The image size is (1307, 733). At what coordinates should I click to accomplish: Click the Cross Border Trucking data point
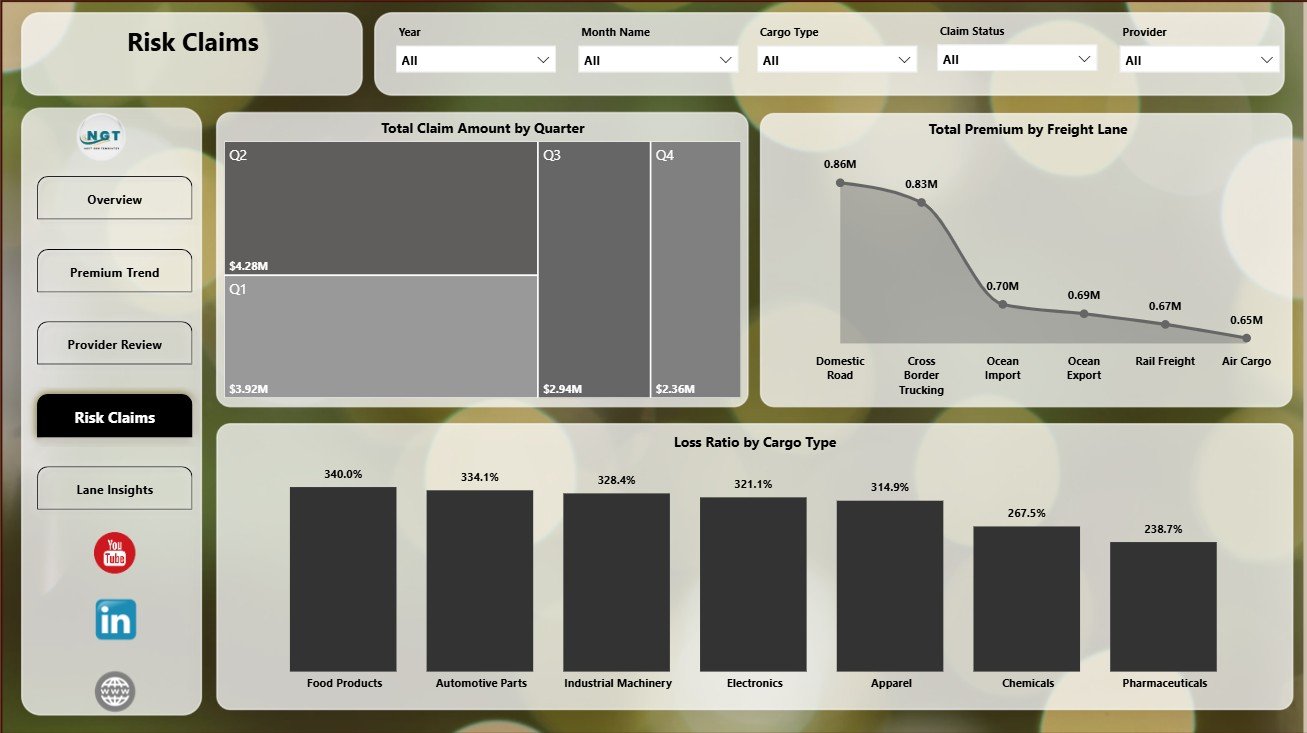coord(921,203)
